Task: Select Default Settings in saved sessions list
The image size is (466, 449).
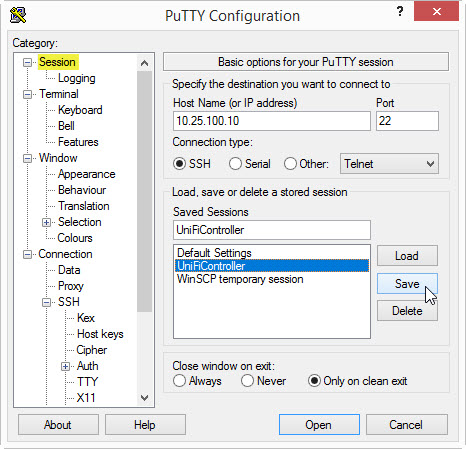Action: pyautogui.click(x=214, y=253)
